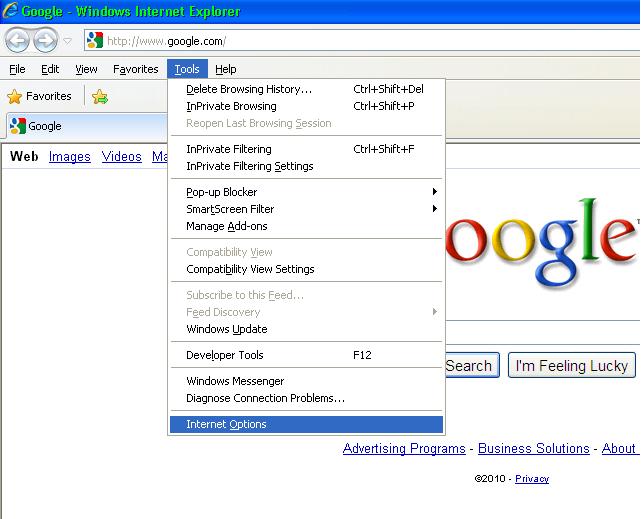
Task: Choose Delete Browsing History from Tools menu
Action: pyautogui.click(x=306, y=89)
